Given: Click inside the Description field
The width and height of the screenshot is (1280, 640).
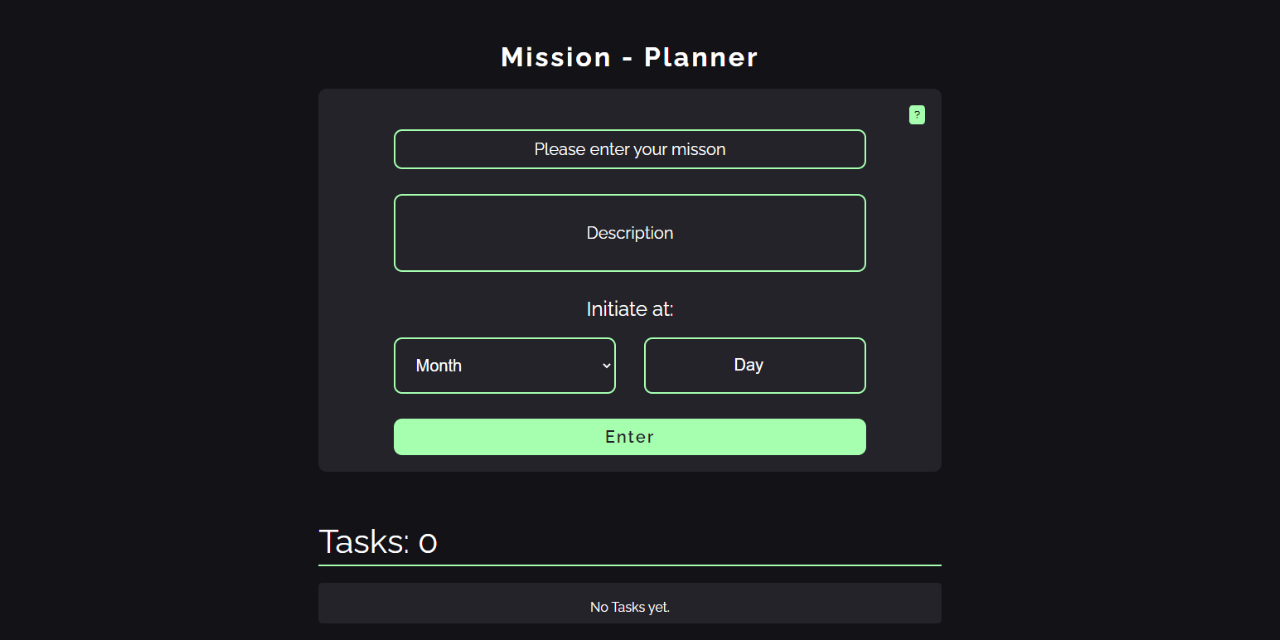Looking at the screenshot, I should (629, 232).
